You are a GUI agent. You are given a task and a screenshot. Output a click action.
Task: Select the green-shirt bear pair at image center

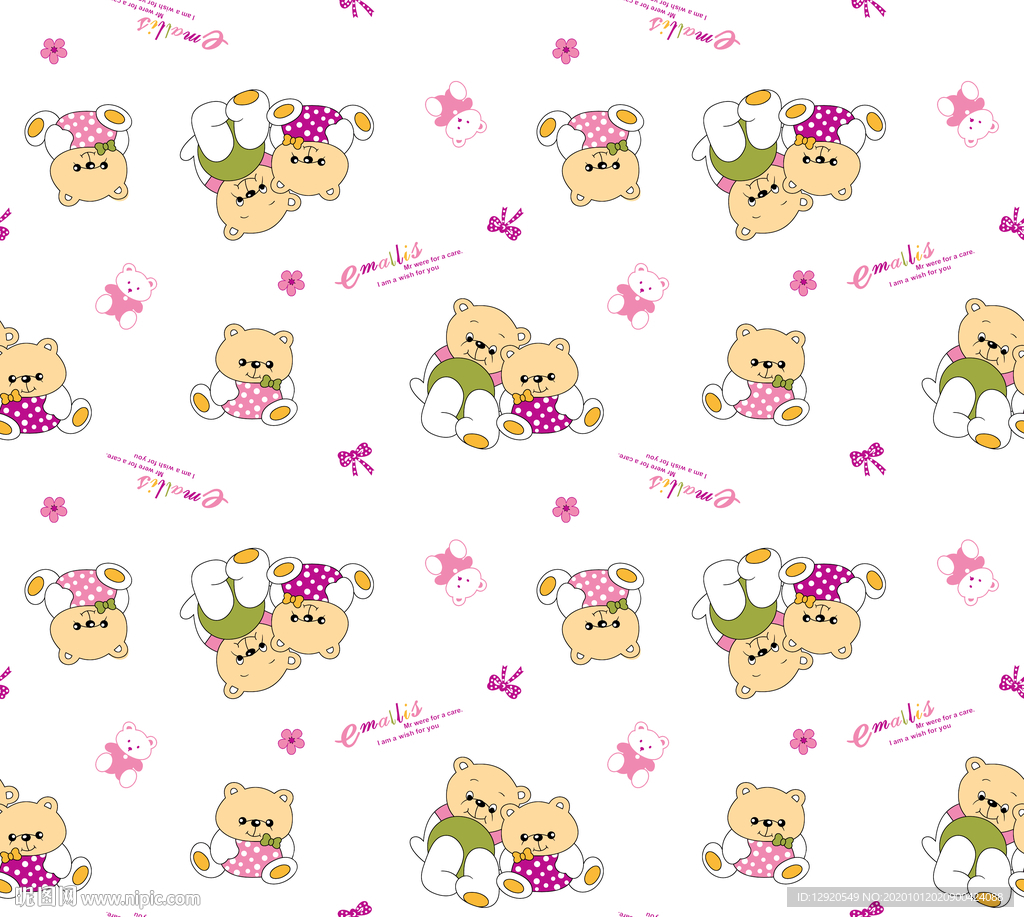(x=507, y=374)
